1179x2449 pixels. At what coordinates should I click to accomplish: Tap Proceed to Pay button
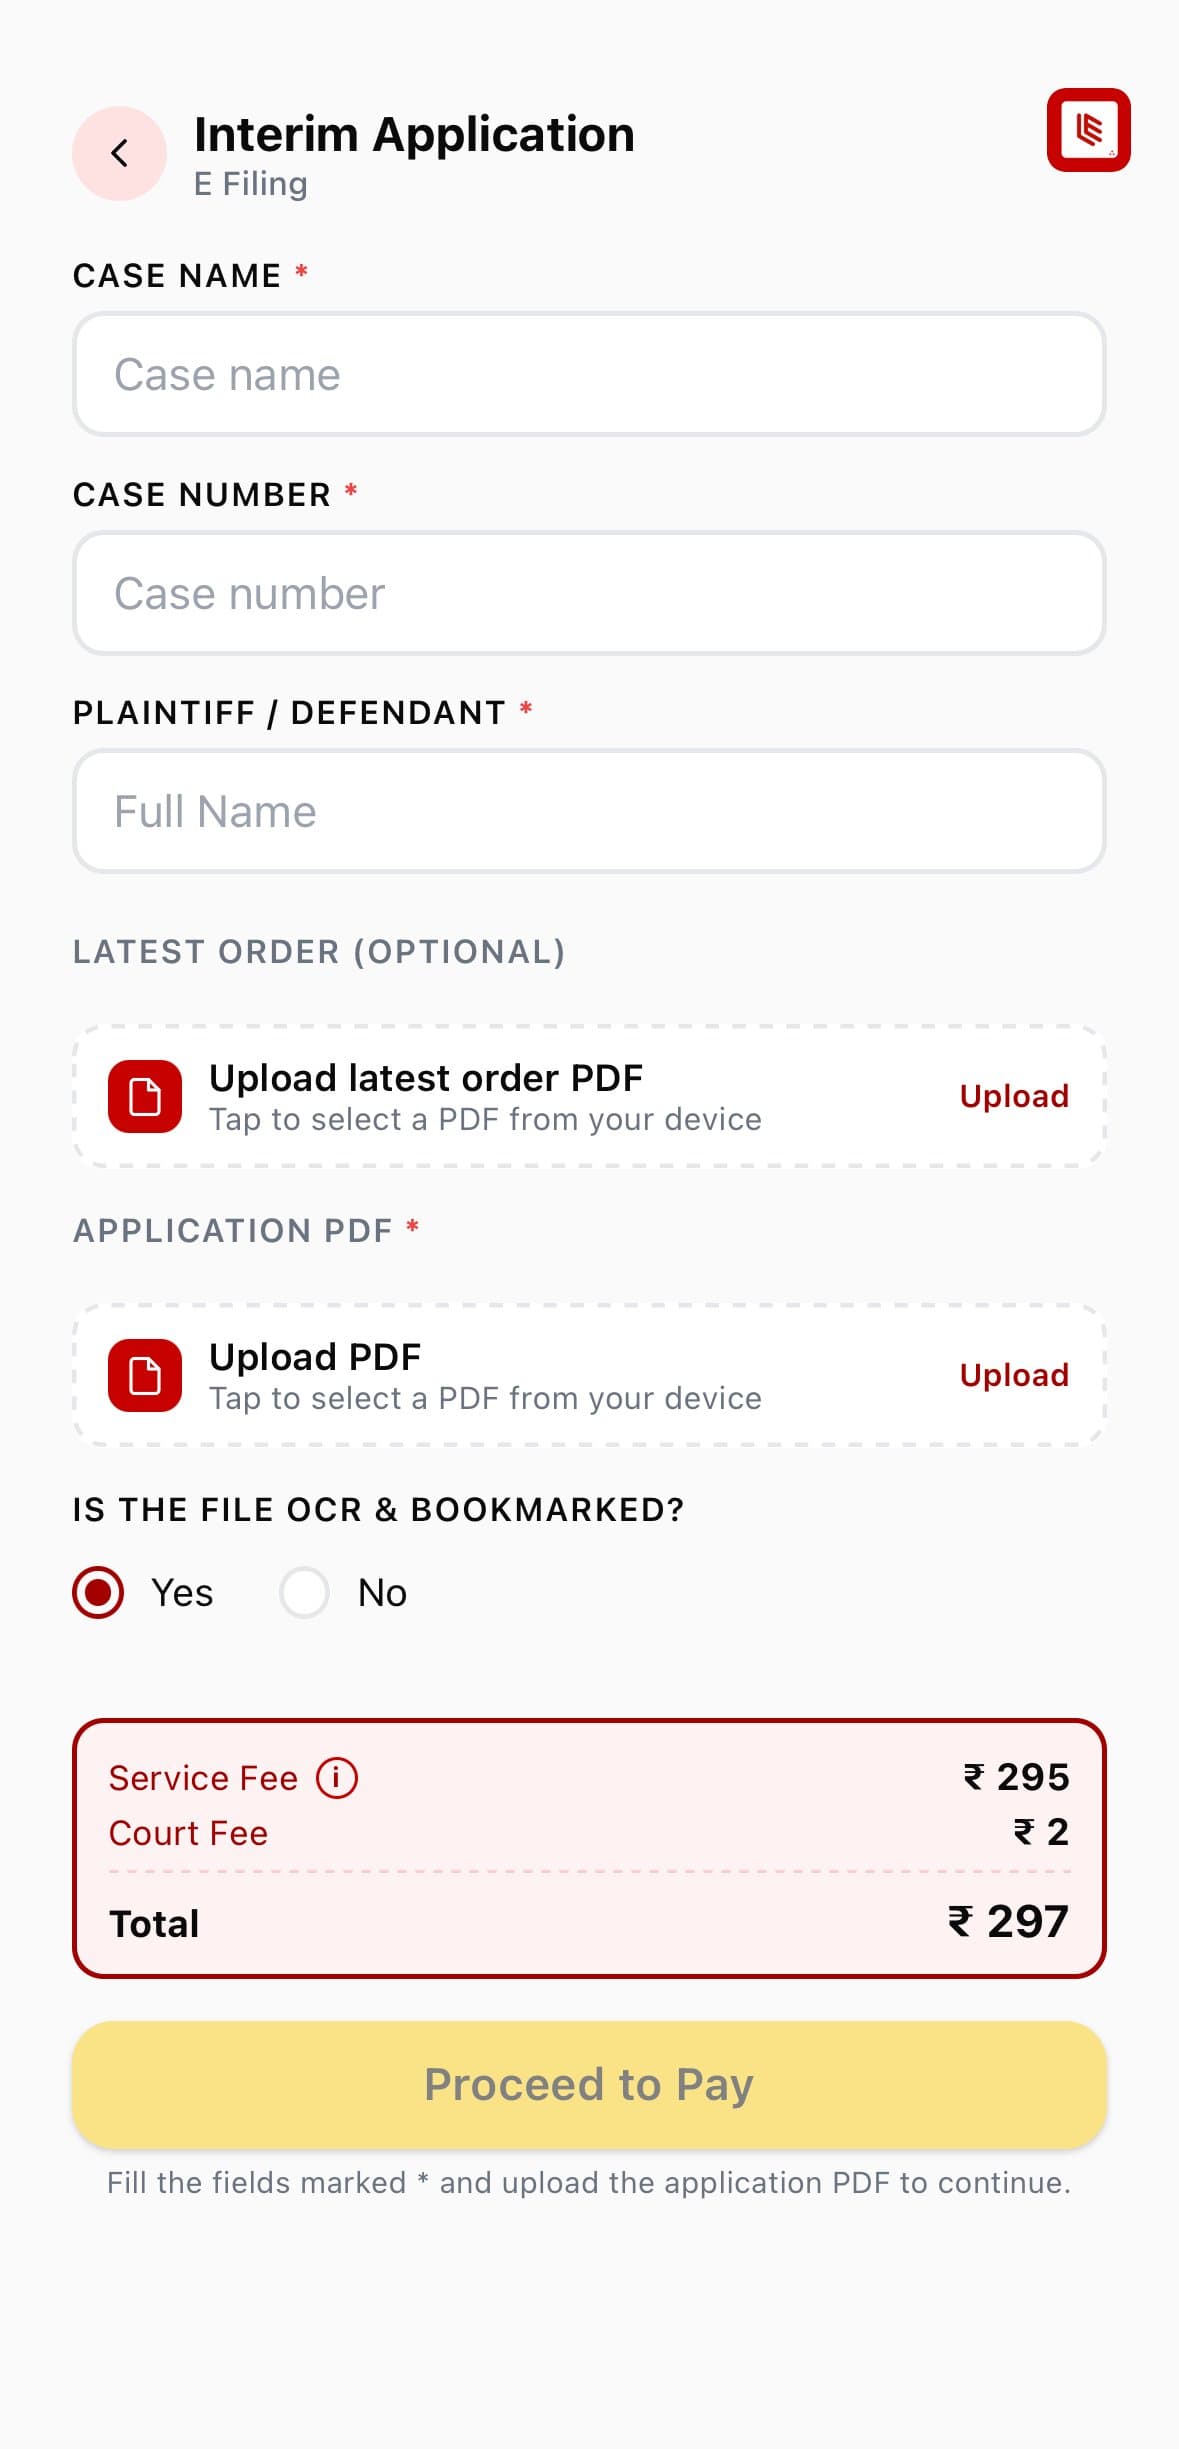pos(589,2085)
